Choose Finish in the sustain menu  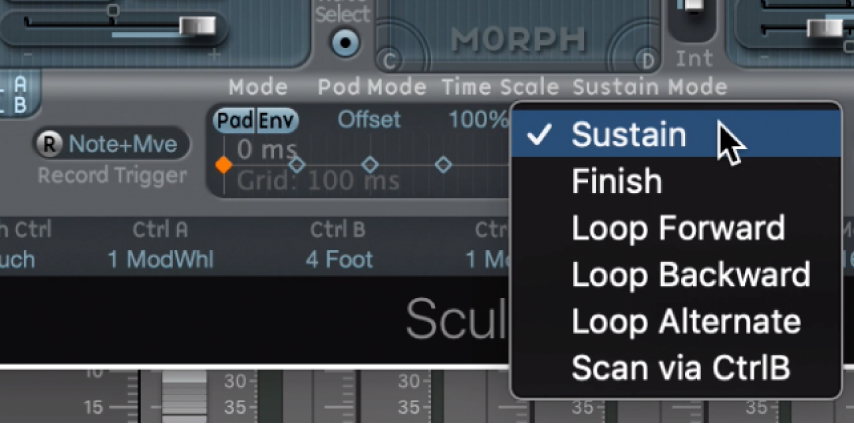tap(617, 182)
